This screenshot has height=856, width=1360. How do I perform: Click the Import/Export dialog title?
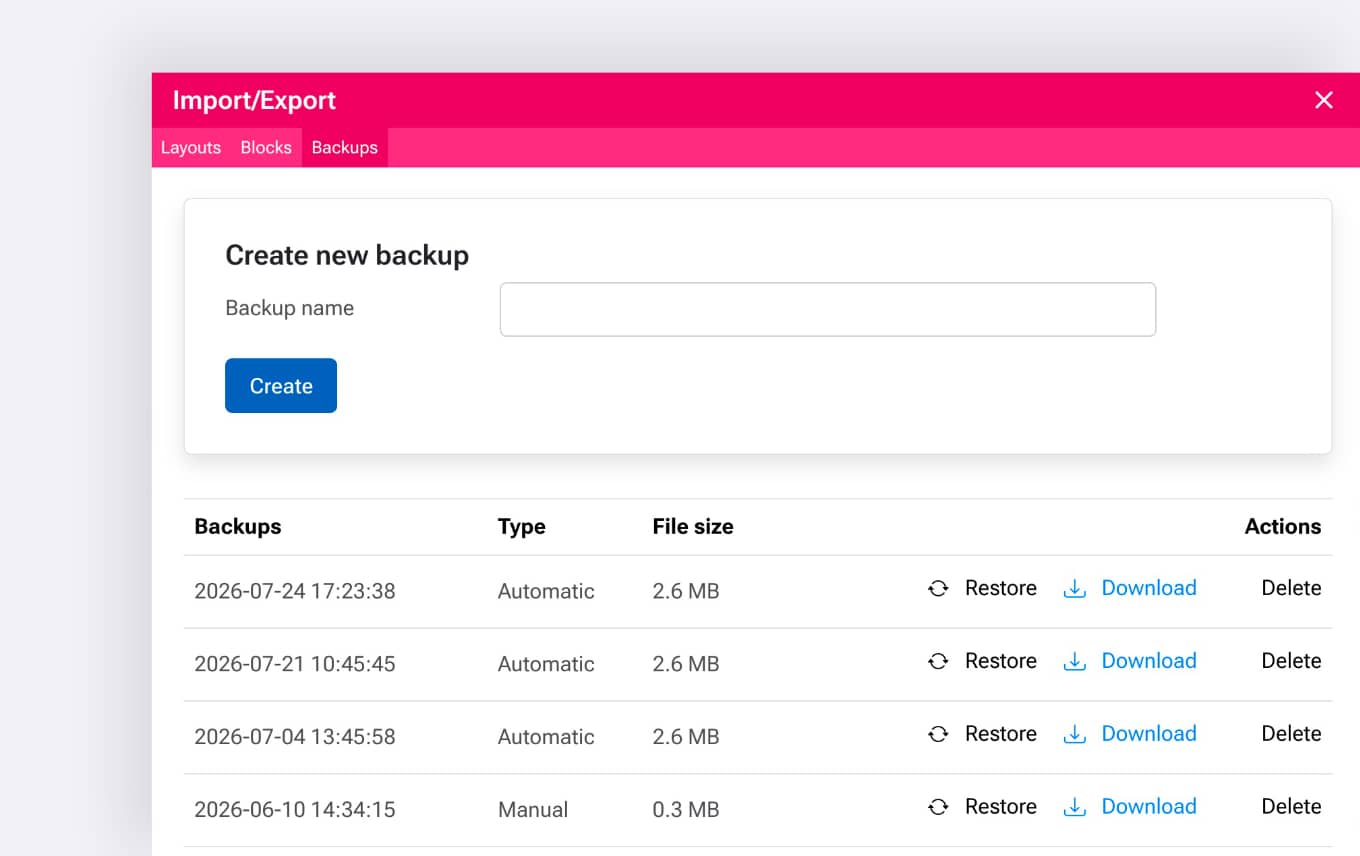tap(254, 100)
